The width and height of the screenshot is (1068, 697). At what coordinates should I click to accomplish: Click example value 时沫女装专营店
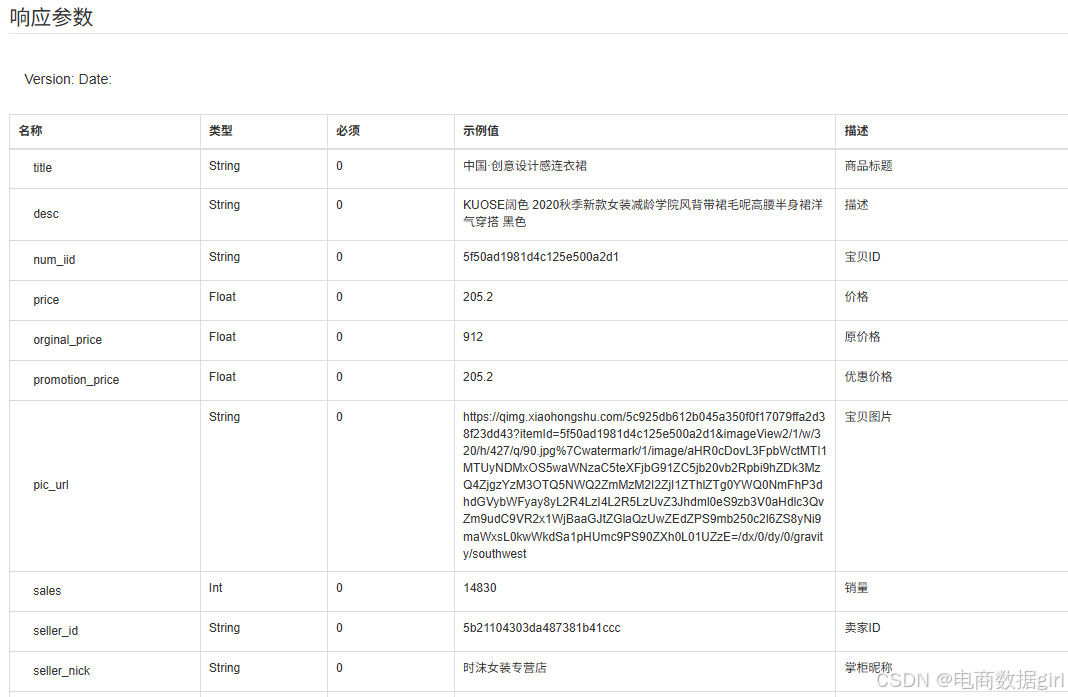505,668
